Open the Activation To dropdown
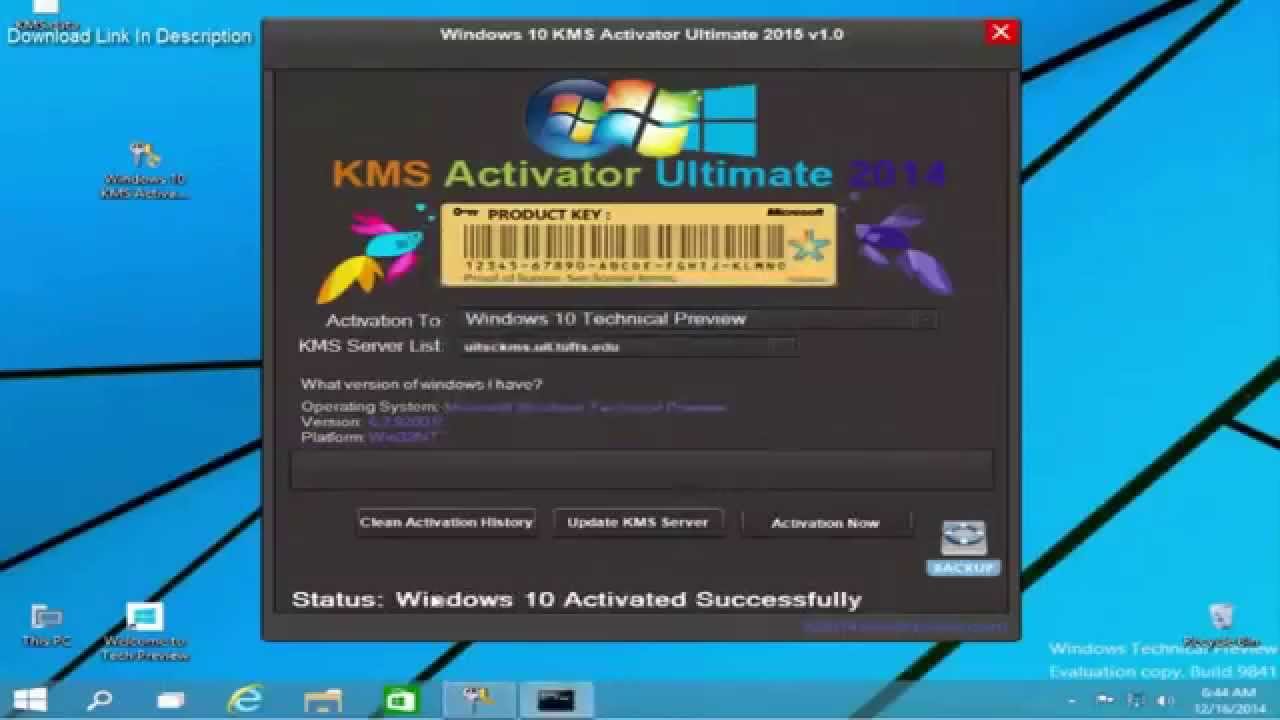Screen dimensions: 1280x720 pos(698,320)
